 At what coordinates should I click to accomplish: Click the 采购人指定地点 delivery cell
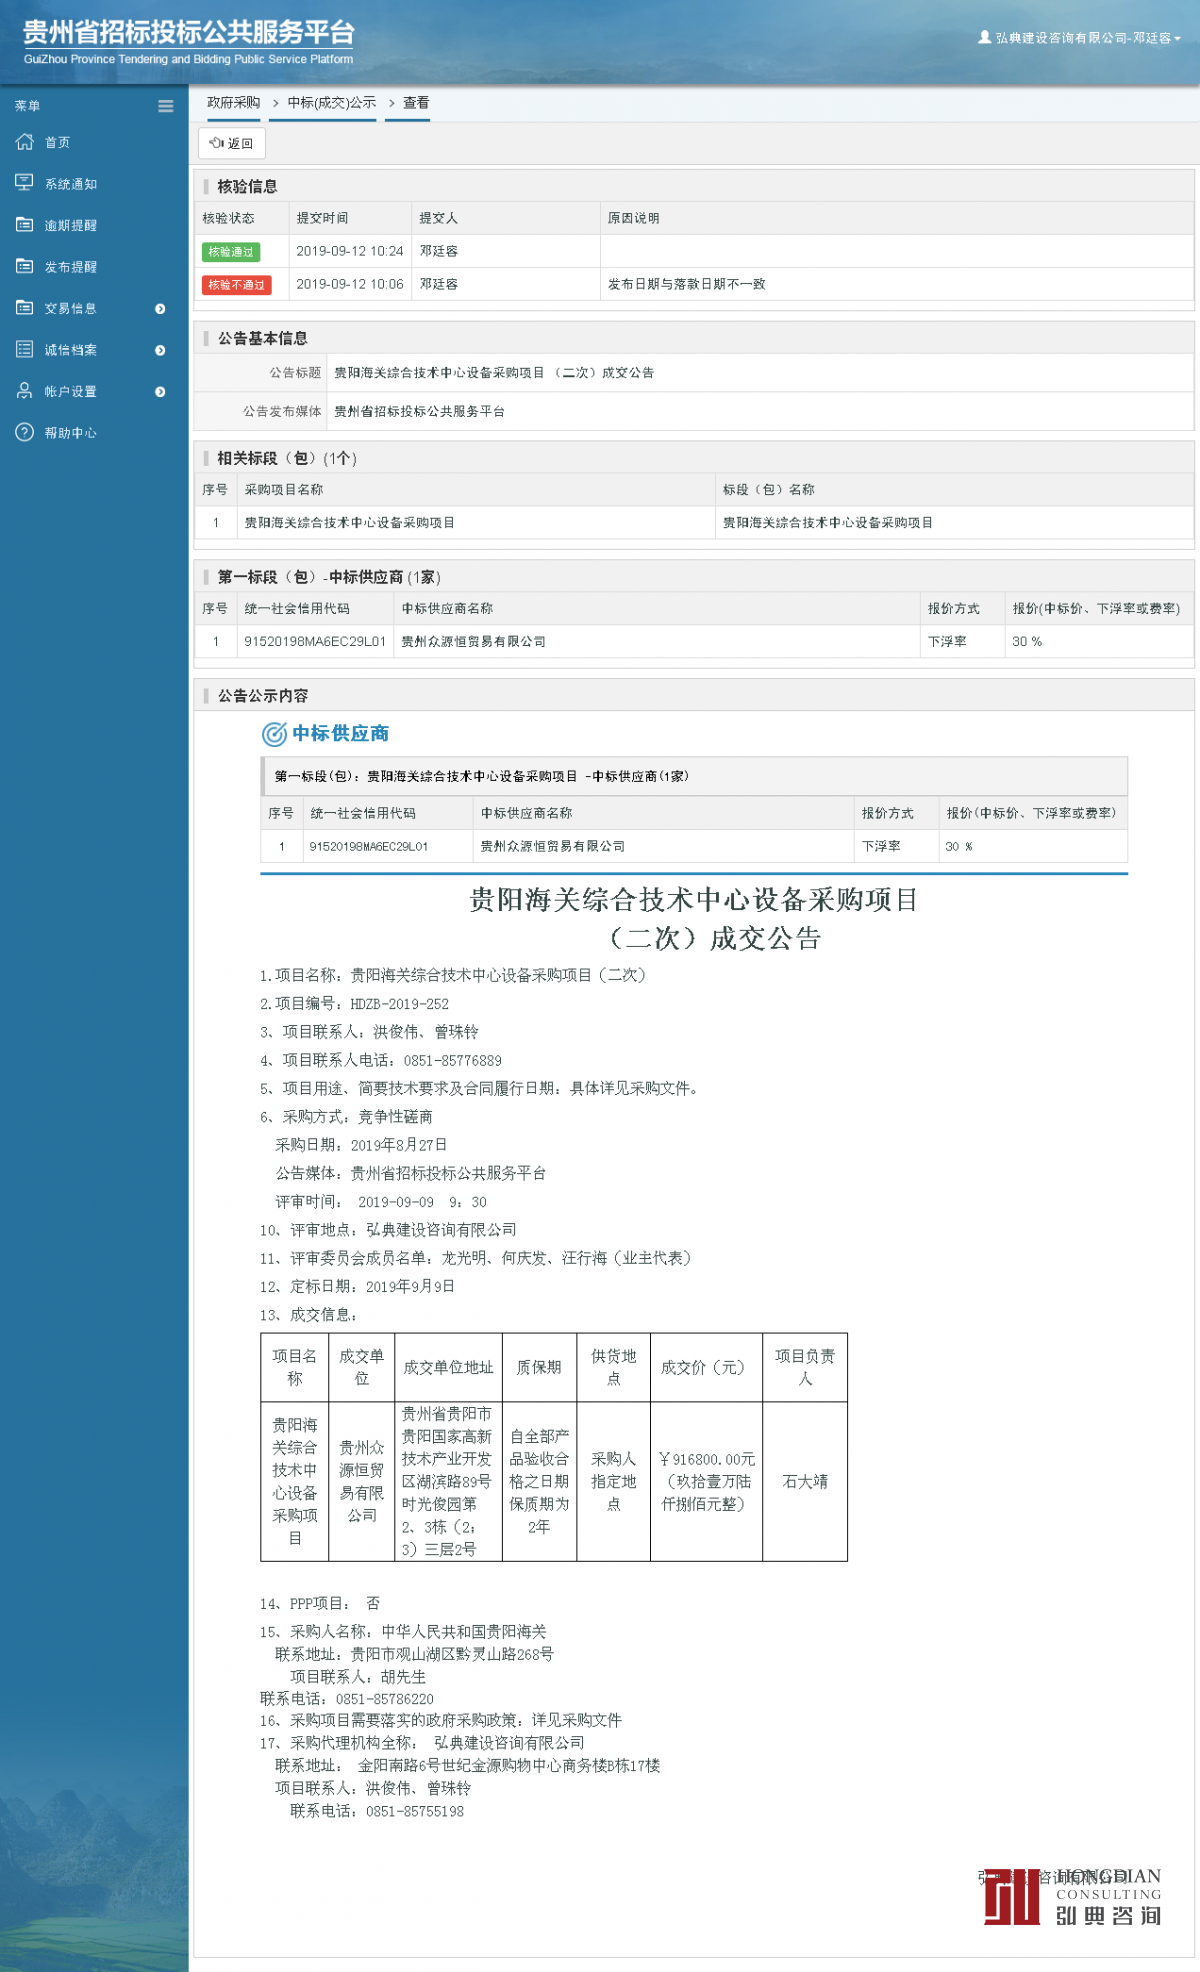pyautogui.click(x=613, y=1482)
